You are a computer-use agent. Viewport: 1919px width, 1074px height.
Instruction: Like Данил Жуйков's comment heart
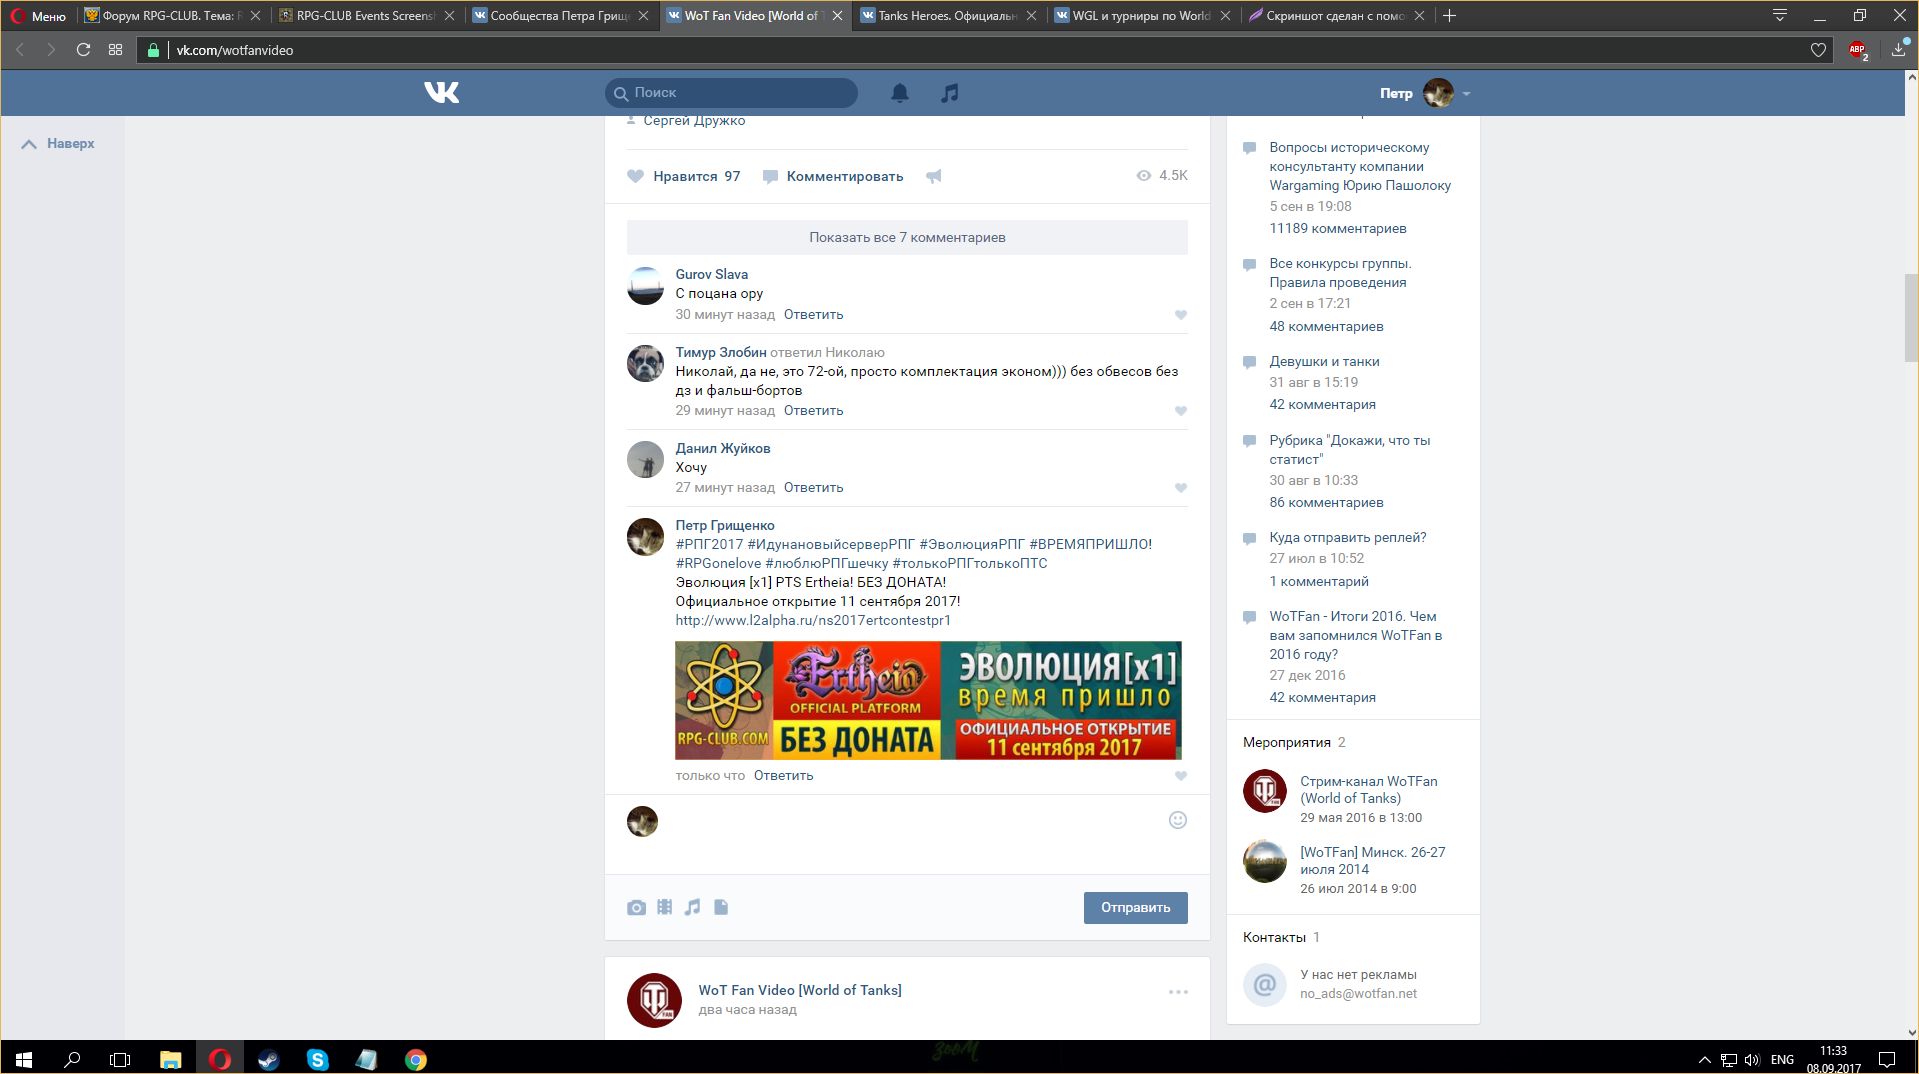tap(1180, 488)
